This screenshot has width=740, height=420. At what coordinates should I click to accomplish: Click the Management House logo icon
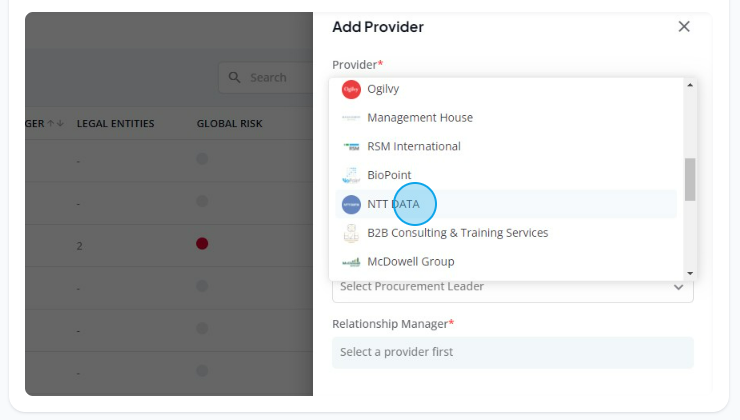pyautogui.click(x=351, y=118)
